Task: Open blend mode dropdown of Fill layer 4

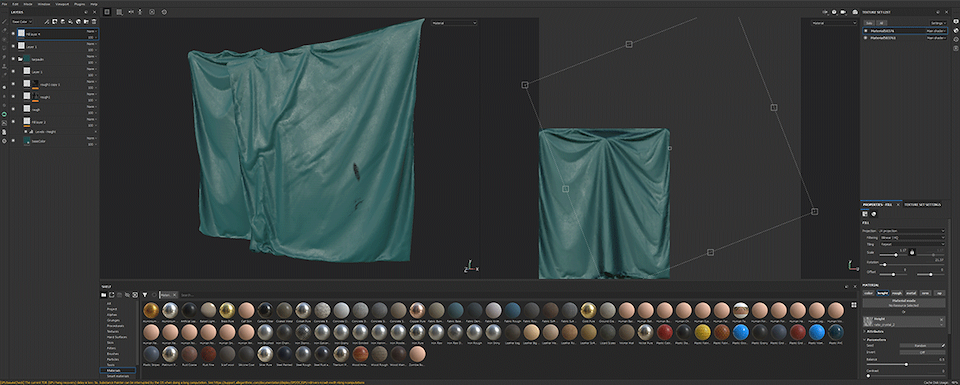Action: pos(91,31)
